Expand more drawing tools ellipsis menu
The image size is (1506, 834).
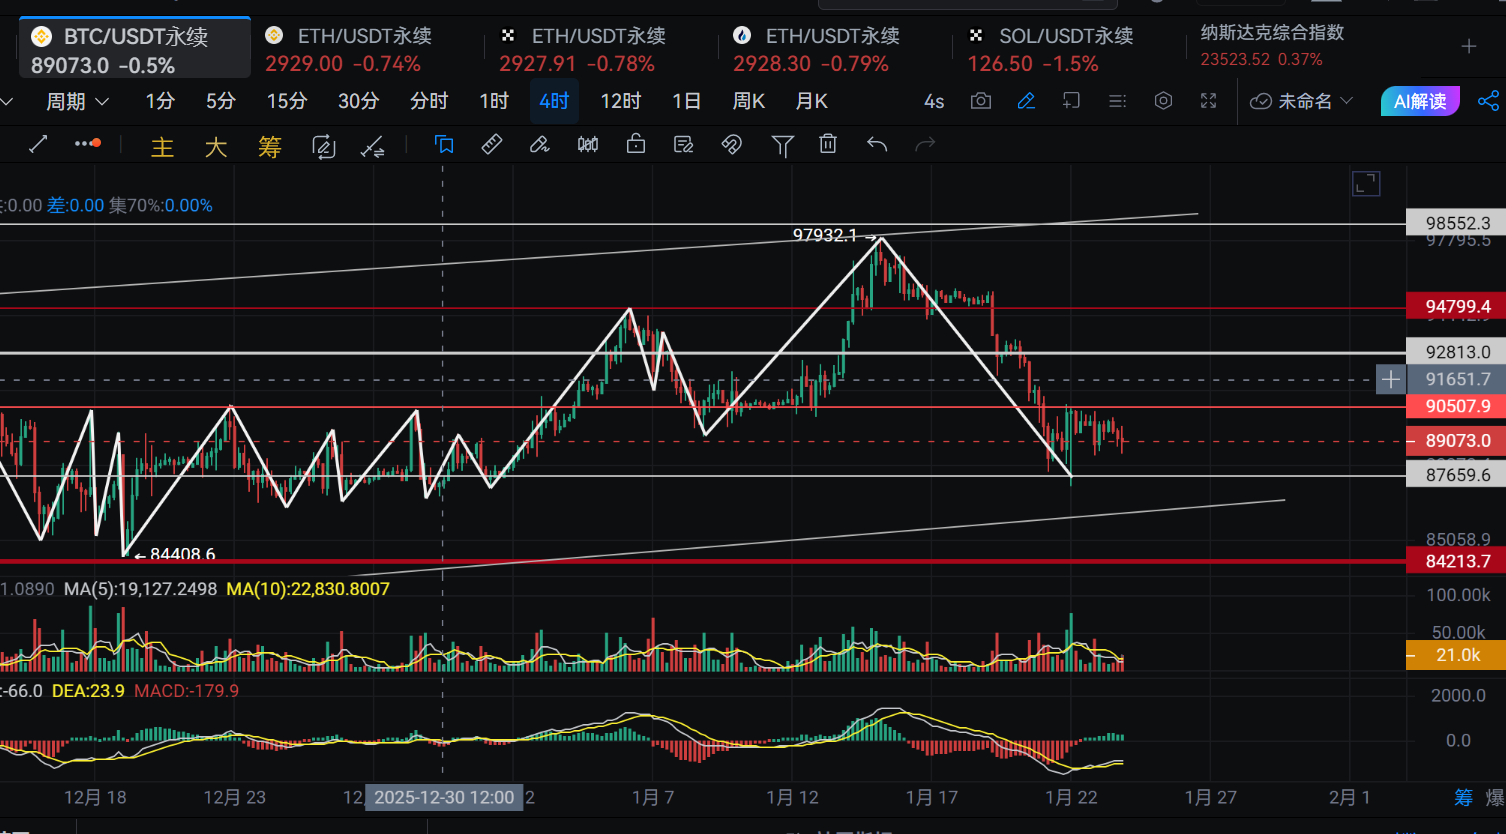87,144
